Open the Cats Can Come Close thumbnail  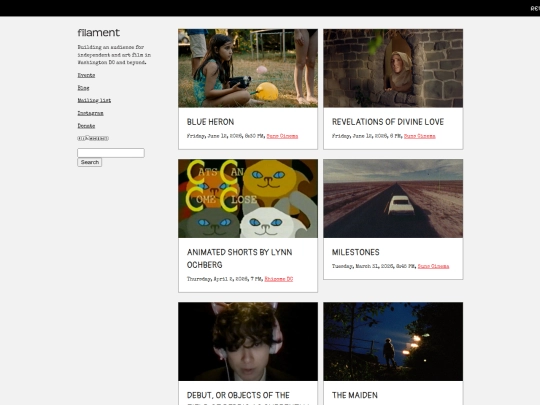[248, 198]
